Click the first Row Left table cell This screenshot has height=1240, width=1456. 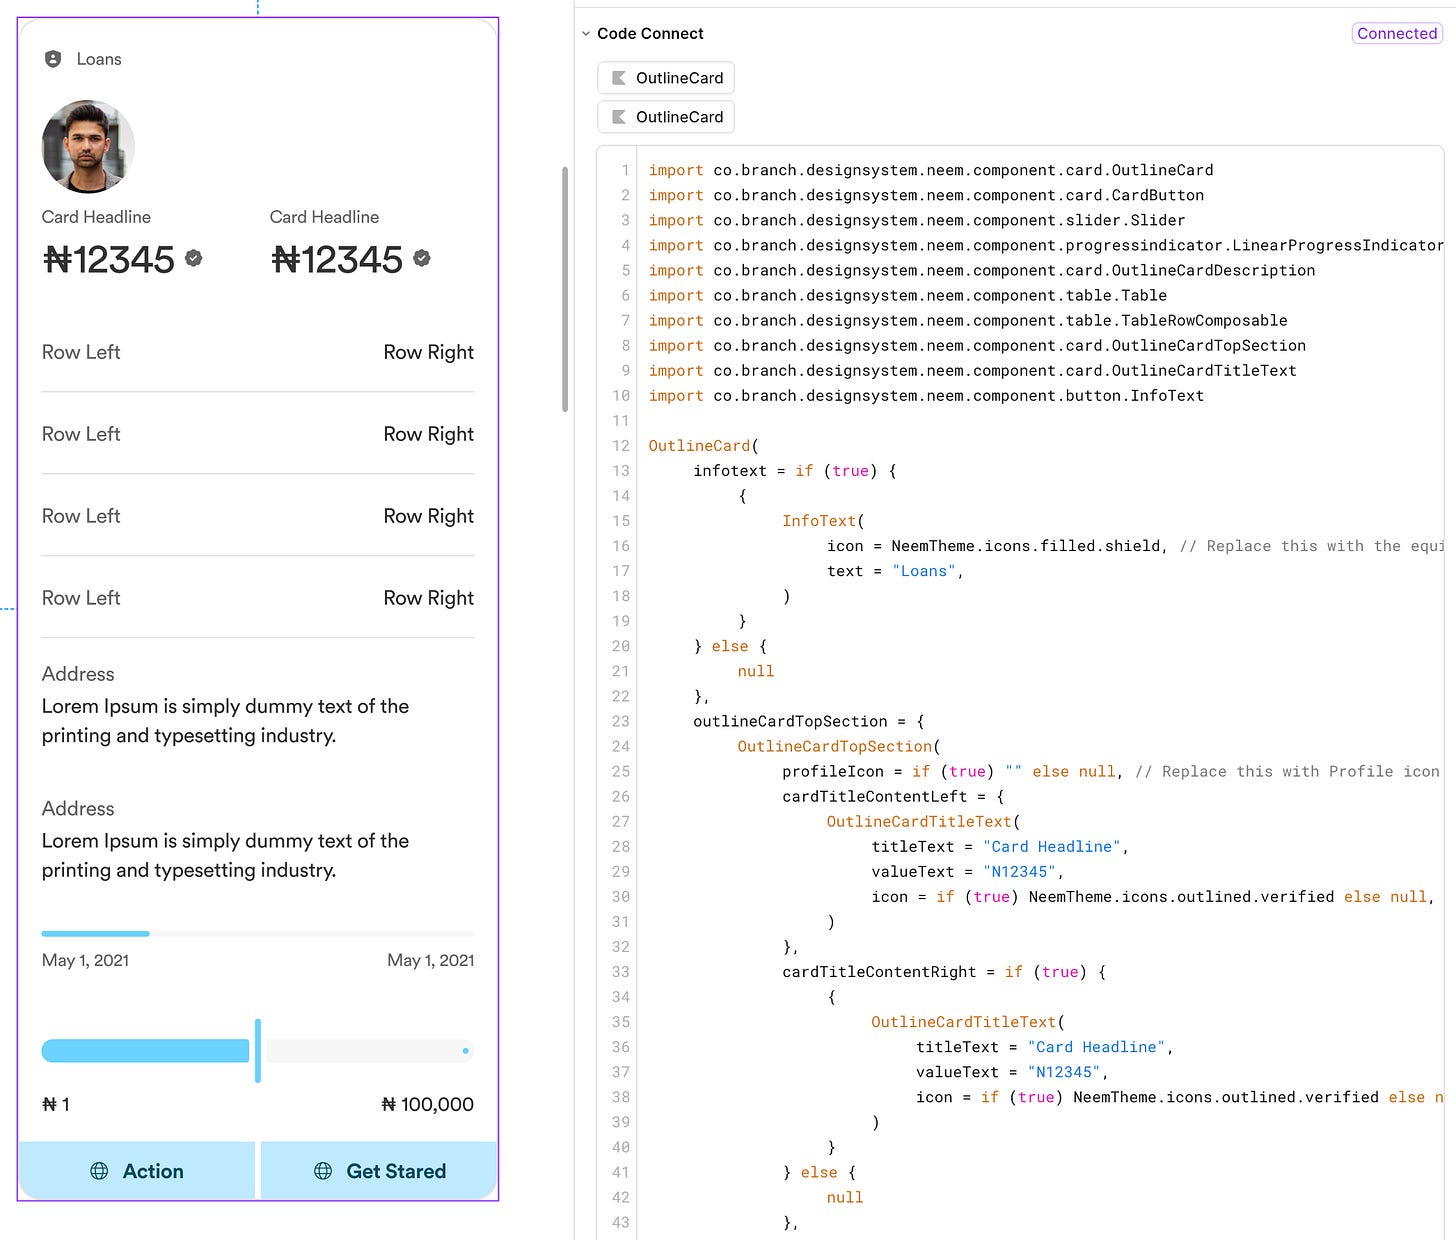click(81, 352)
